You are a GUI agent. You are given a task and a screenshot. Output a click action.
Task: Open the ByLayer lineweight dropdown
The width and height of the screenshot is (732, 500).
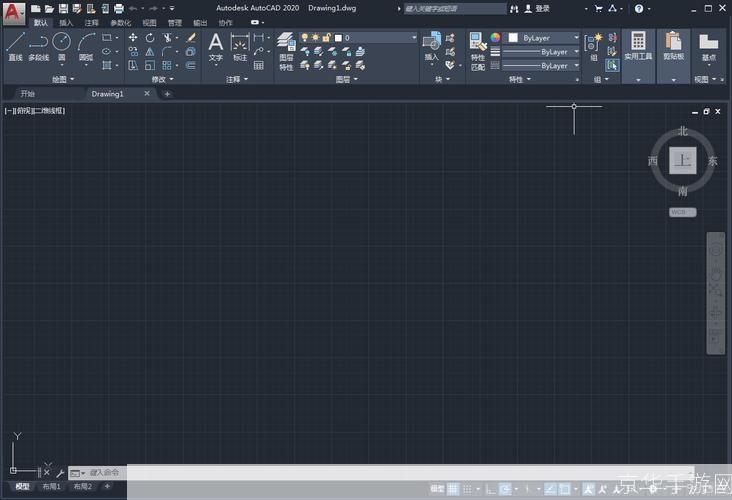coord(541,52)
